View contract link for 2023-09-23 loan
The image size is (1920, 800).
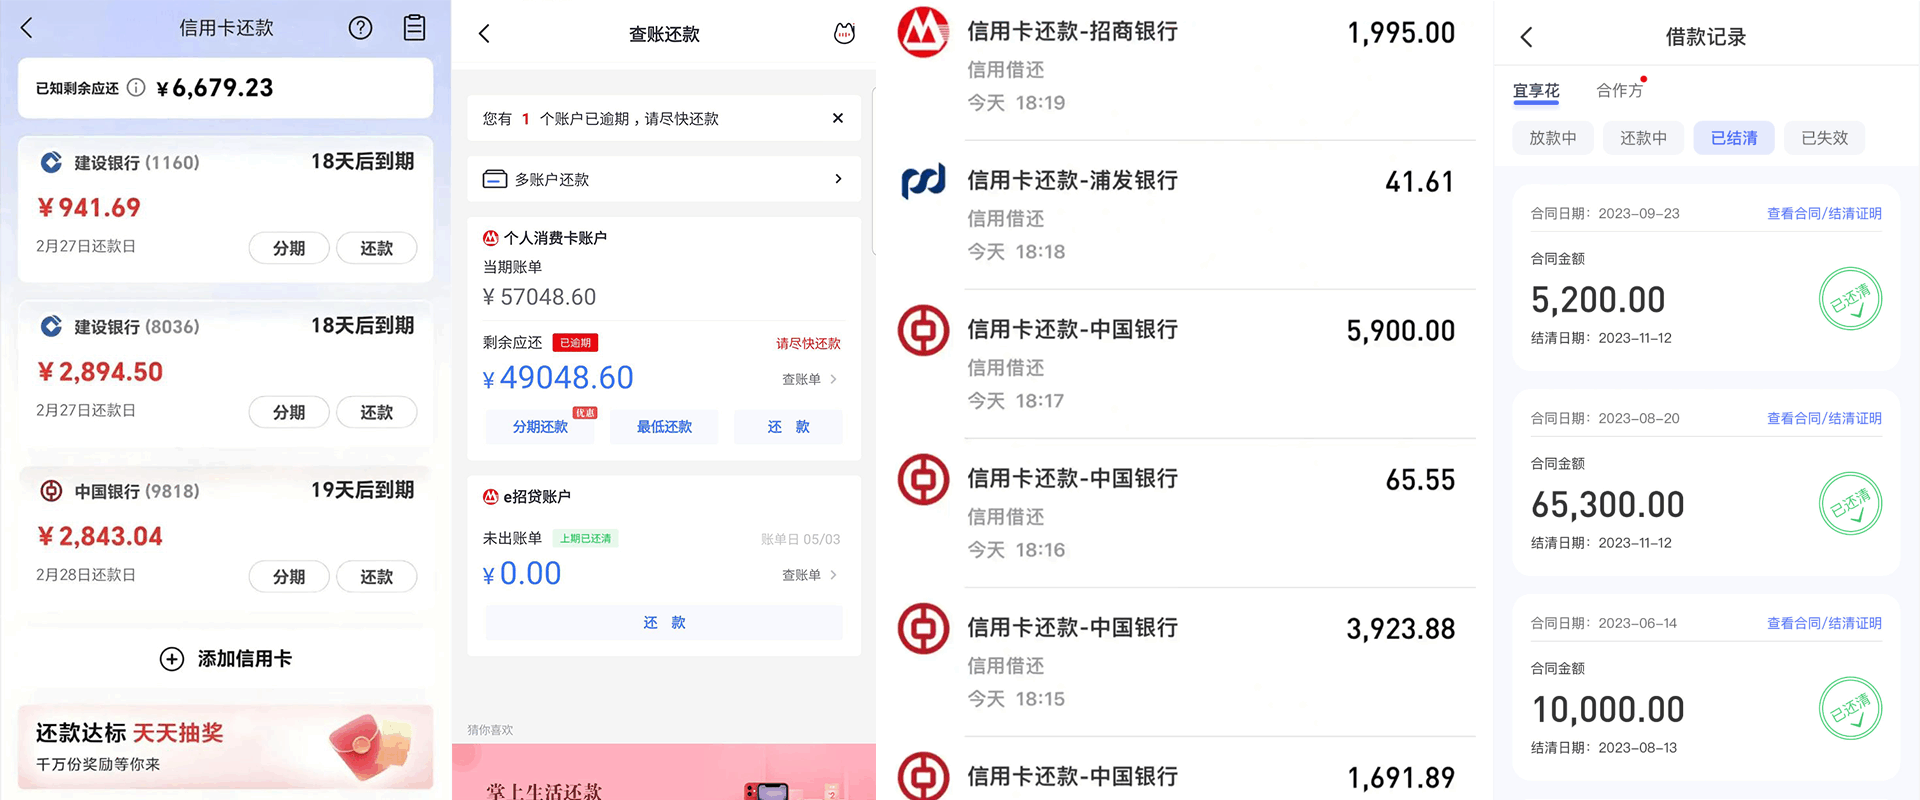1823,214
